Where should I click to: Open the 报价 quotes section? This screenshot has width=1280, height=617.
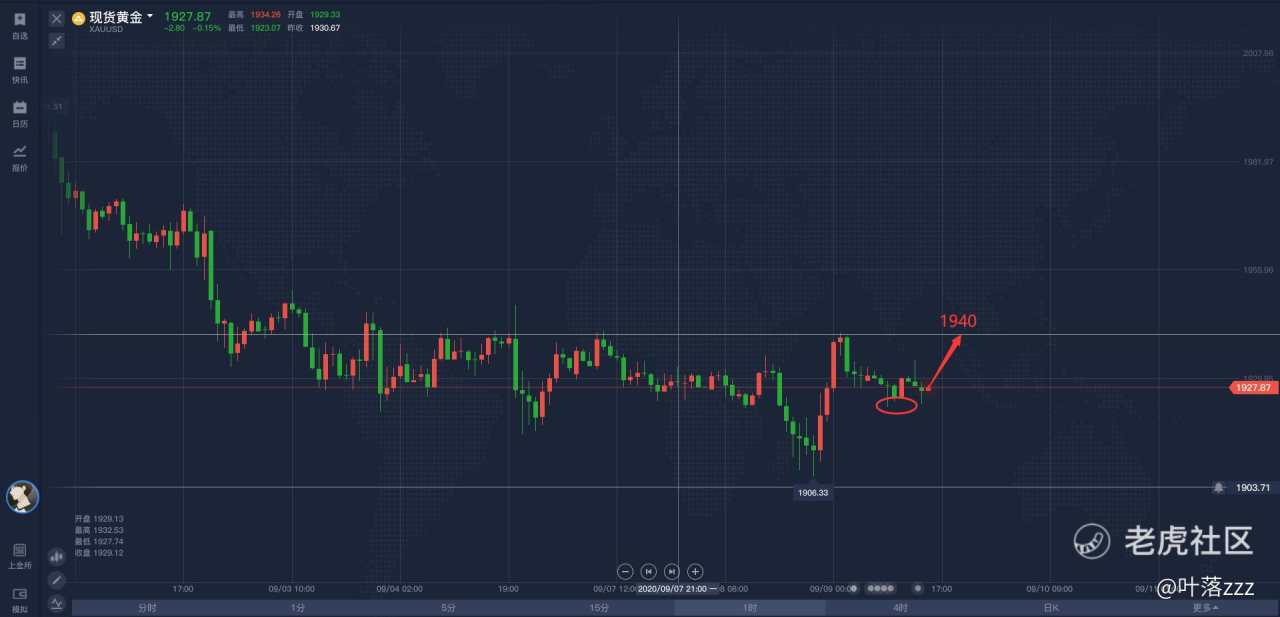click(20, 158)
